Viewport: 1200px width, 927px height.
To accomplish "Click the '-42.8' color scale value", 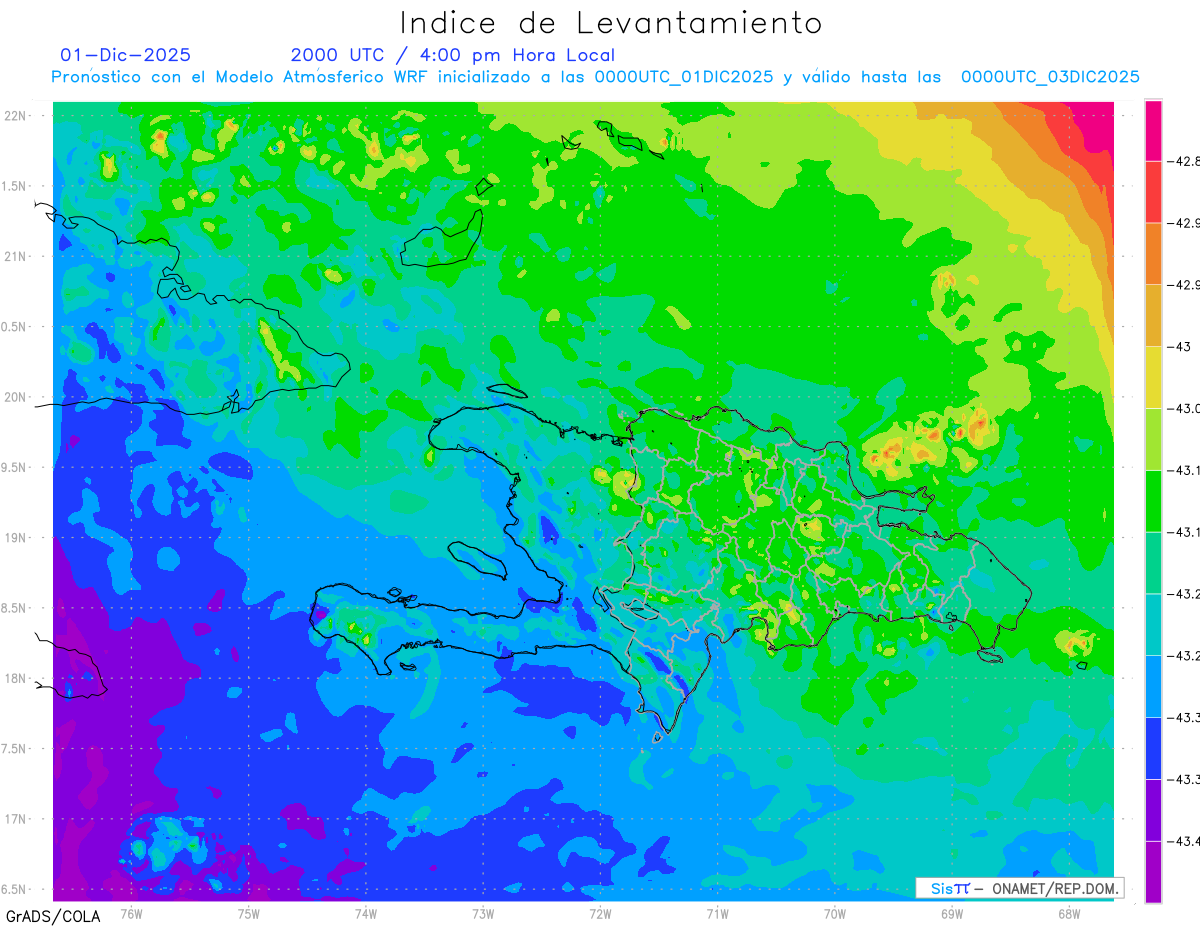I will click(1183, 161).
